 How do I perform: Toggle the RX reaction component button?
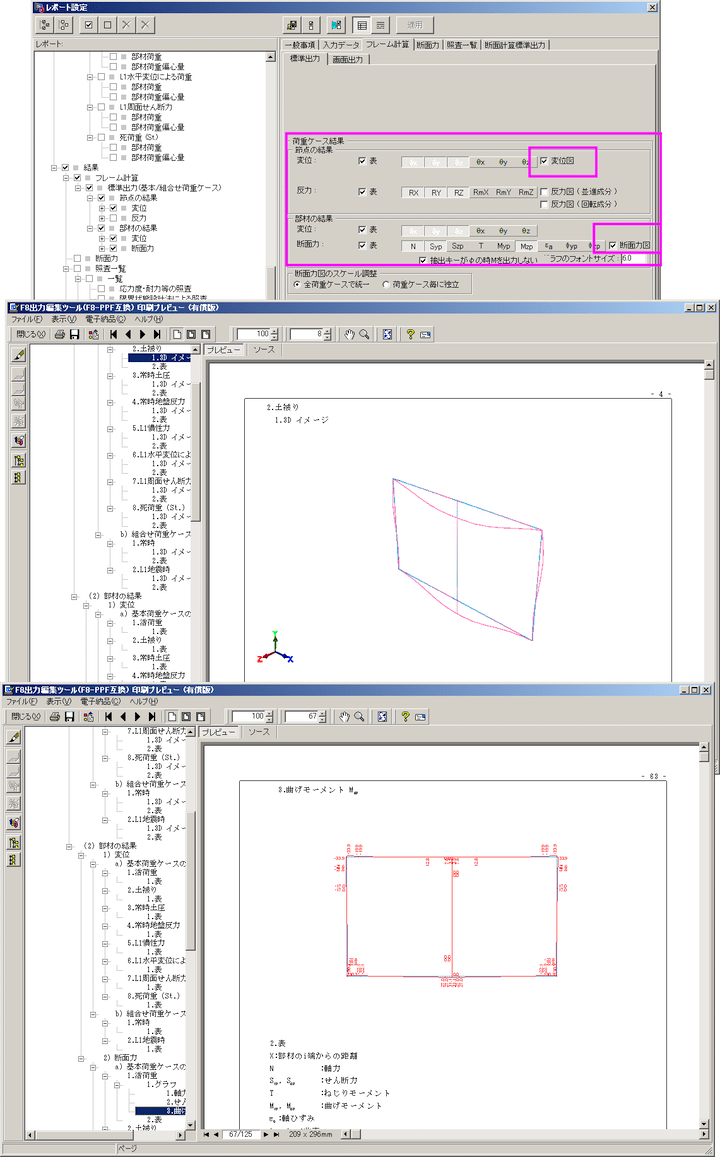[x=413, y=193]
